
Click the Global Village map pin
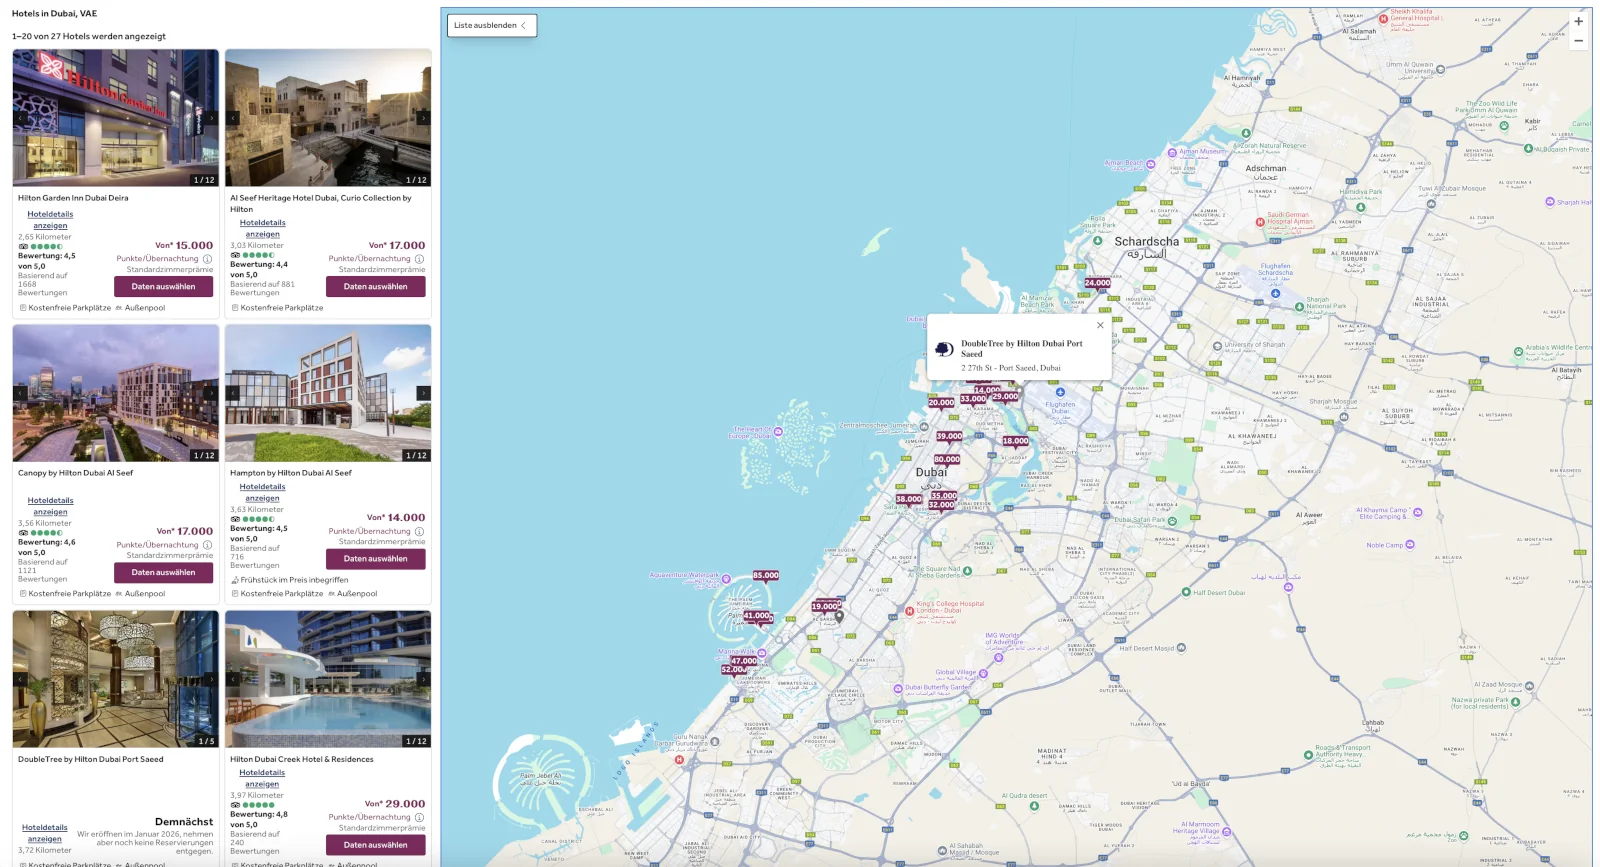pos(983,673)
